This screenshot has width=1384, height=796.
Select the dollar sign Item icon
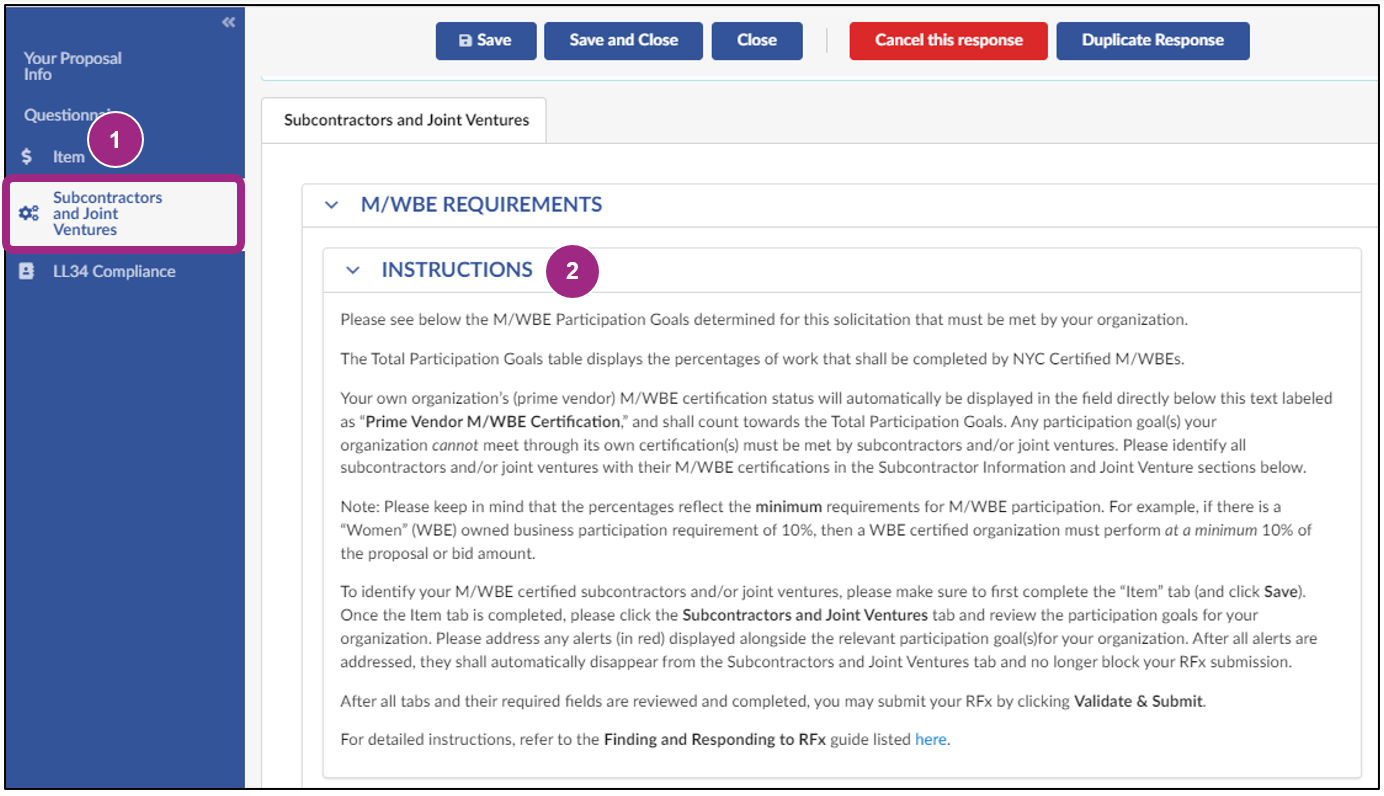coord(26,156)
